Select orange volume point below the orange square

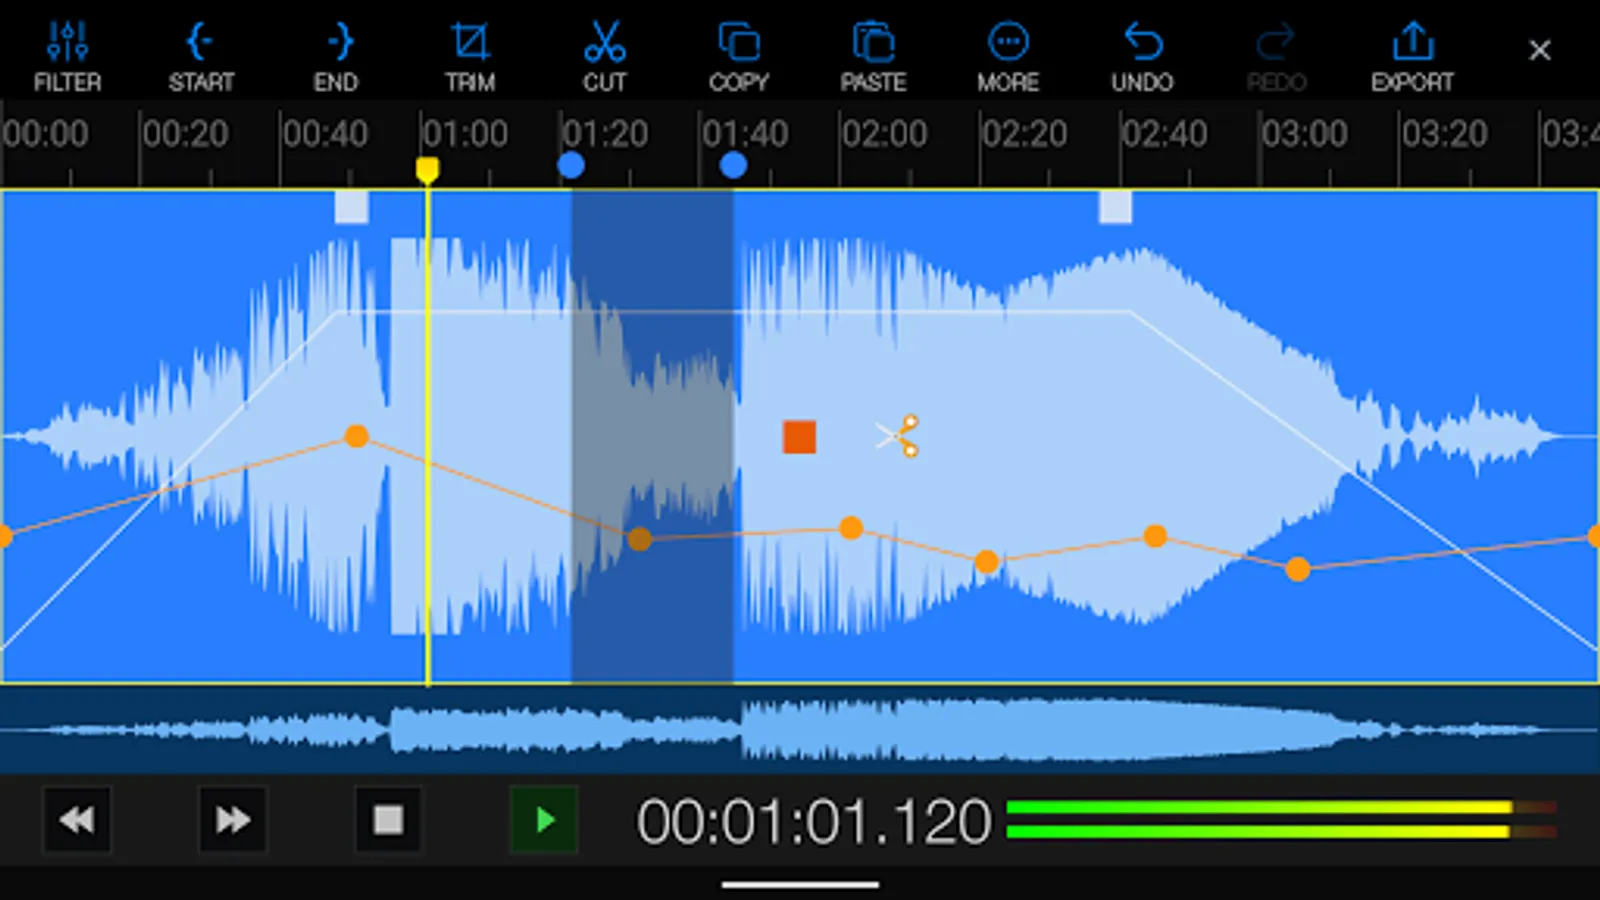click(x=851, y=528)
